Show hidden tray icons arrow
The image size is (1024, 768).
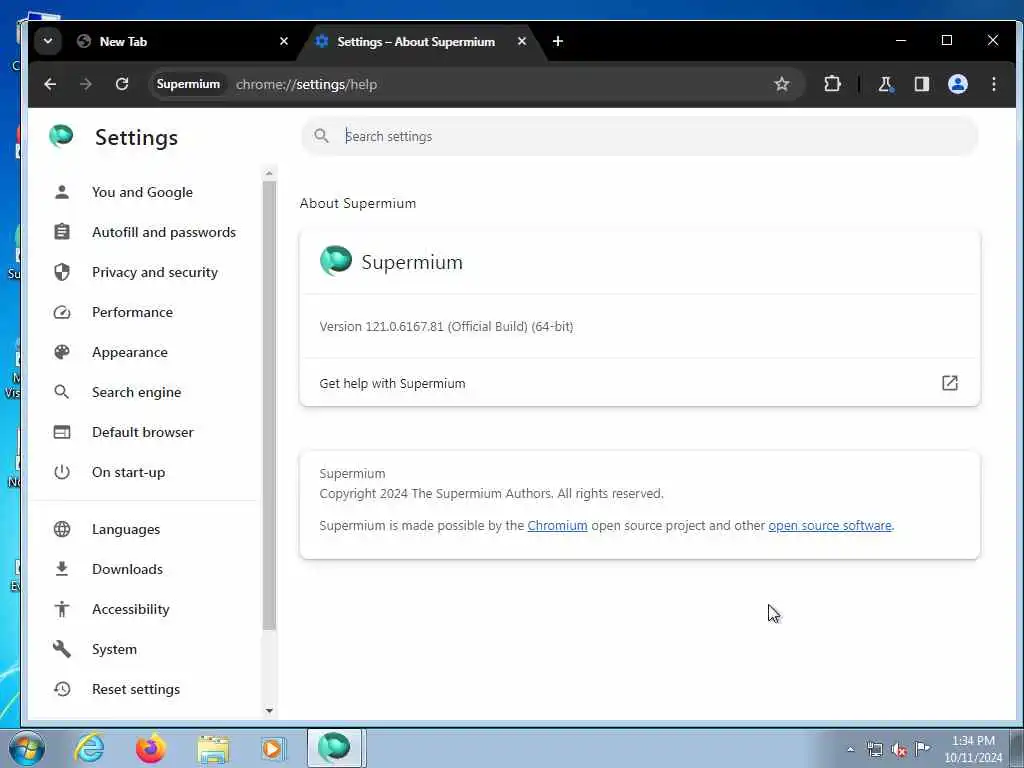click(850, 750)
